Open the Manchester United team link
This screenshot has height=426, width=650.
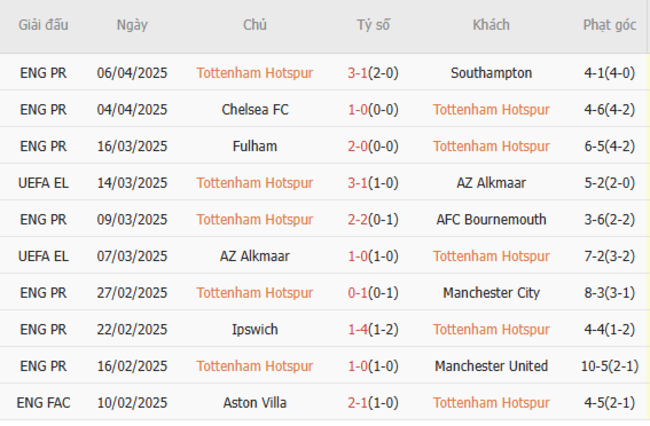pos(491,366)
